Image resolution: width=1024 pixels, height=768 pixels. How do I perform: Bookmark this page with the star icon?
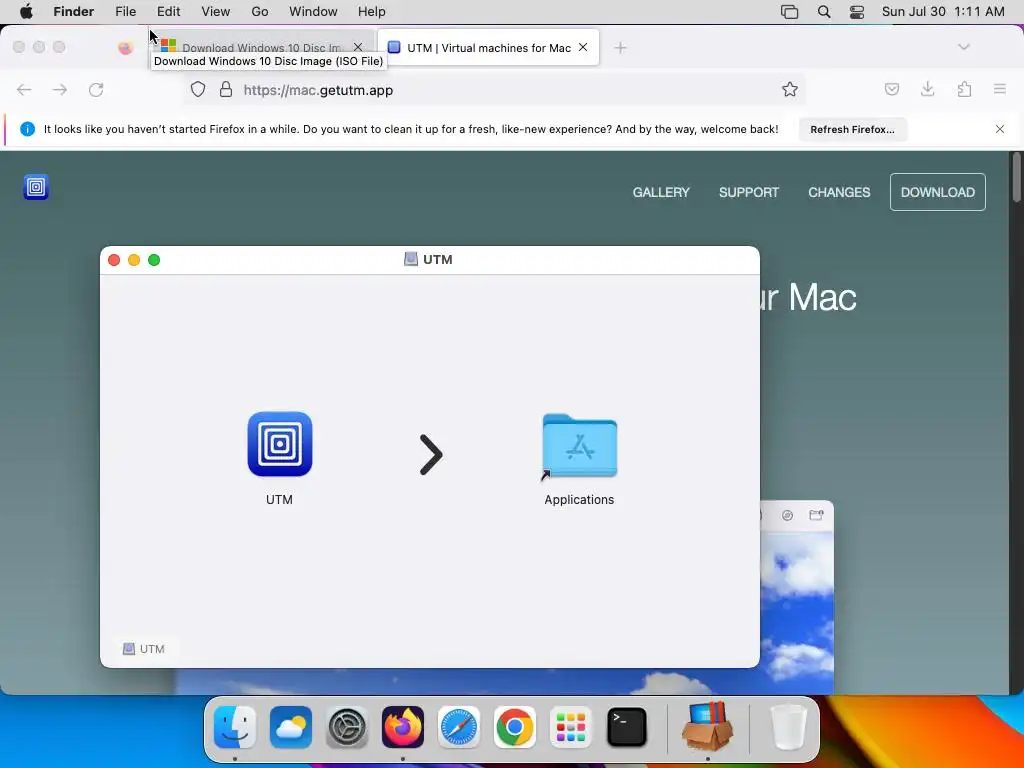[x=790, y=89]
